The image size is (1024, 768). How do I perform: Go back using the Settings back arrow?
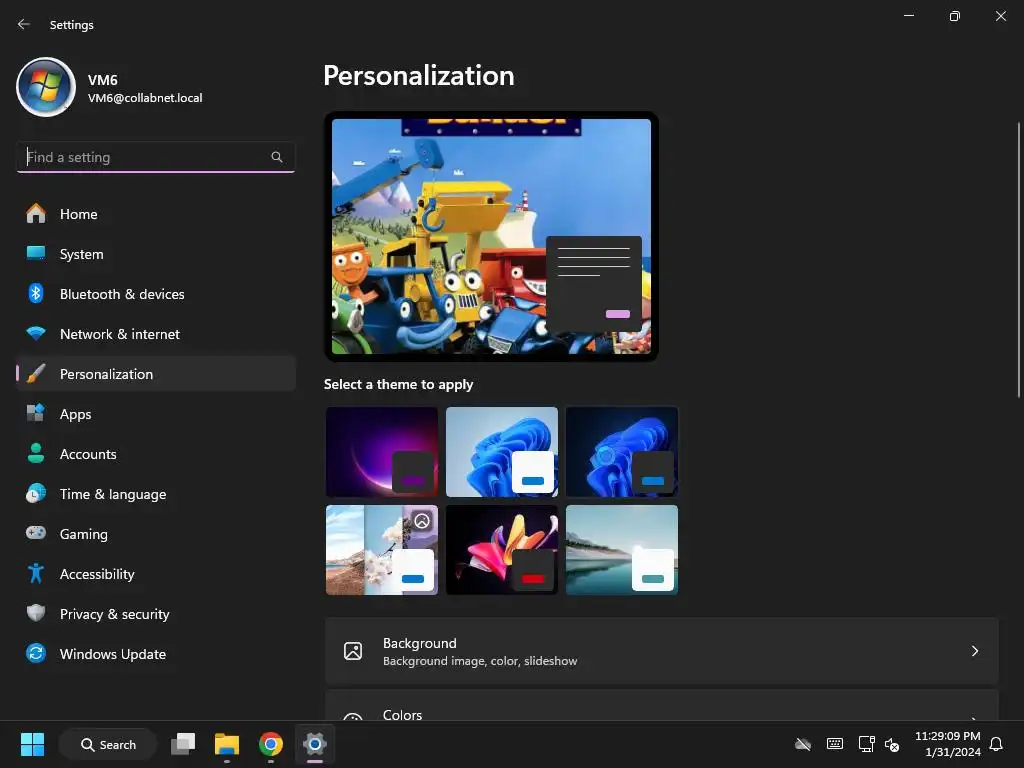click(x=24, y=24)
